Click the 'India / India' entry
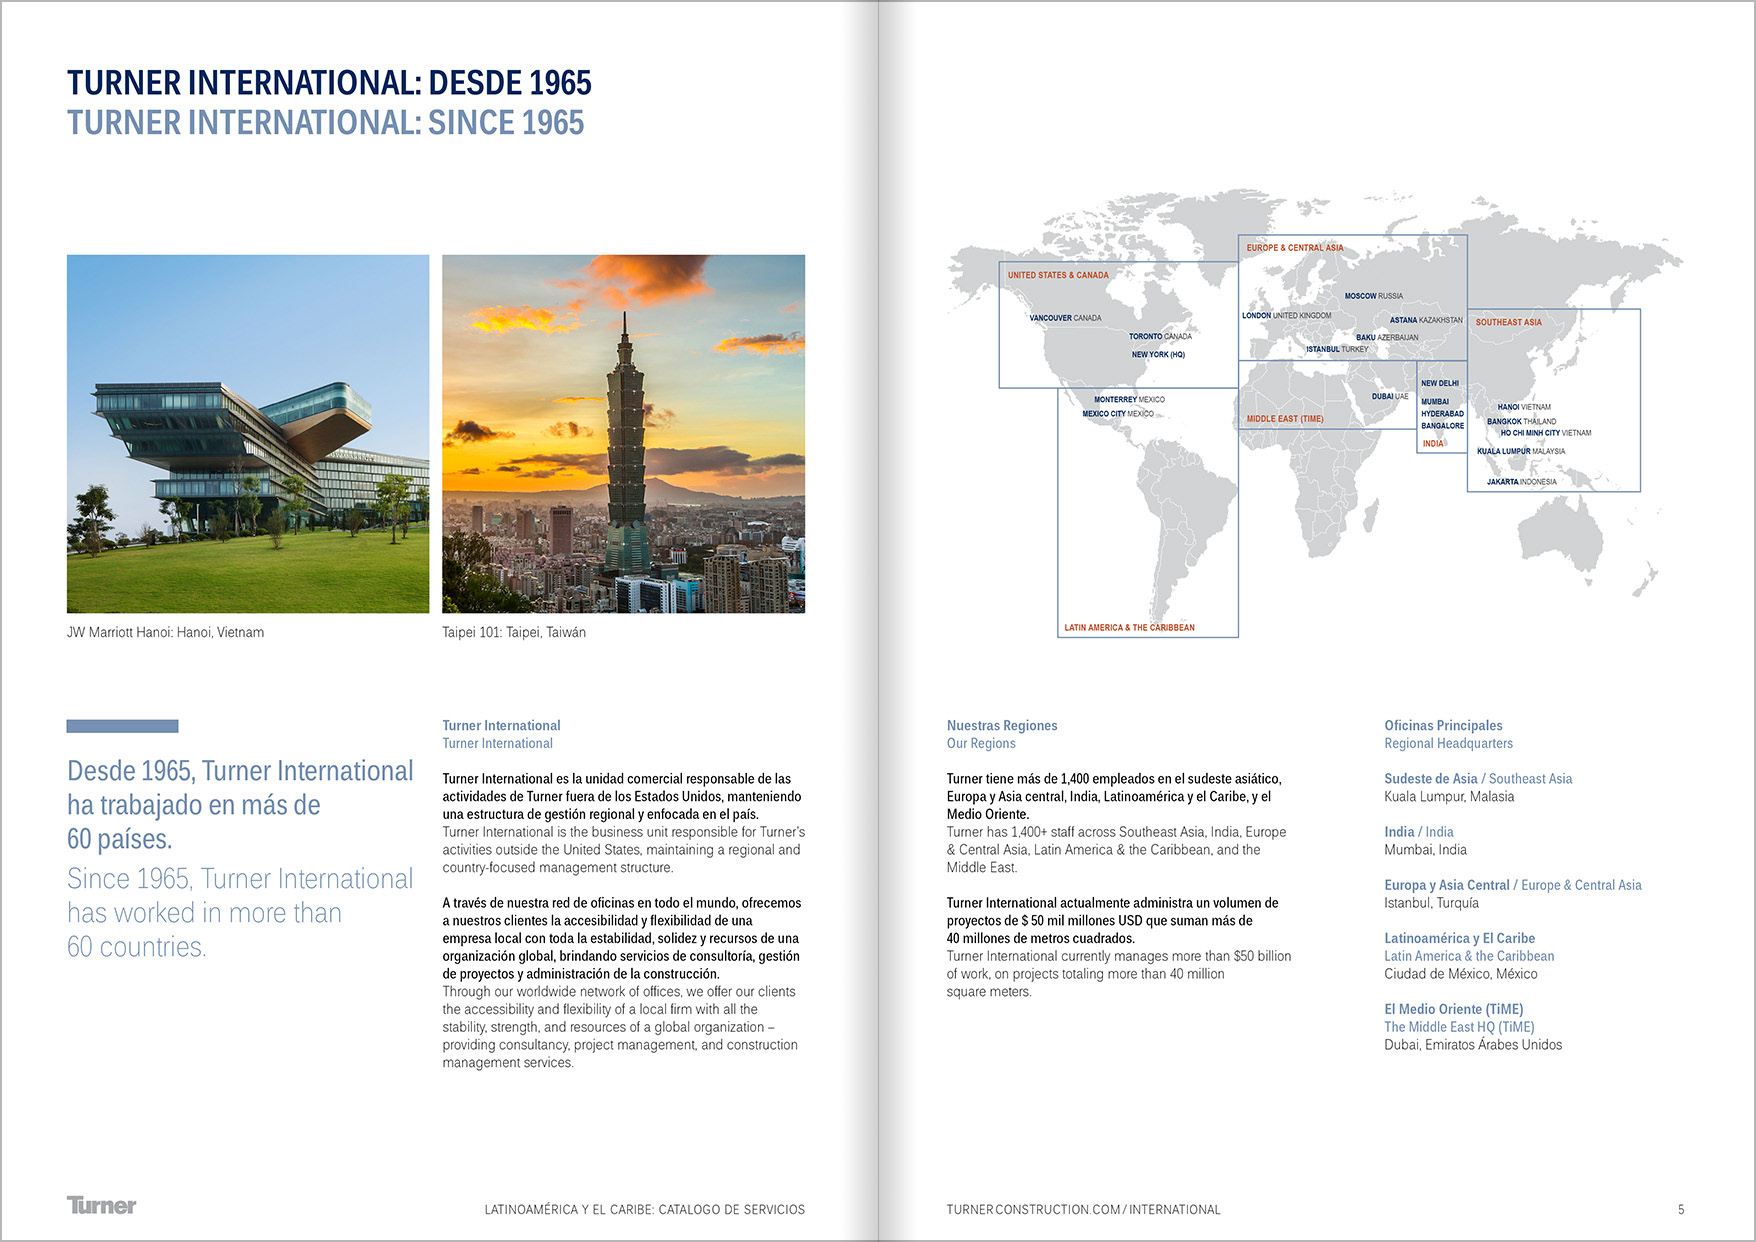The width and height of the screenshot is (1756, 1242). (x=1419, y=832)
